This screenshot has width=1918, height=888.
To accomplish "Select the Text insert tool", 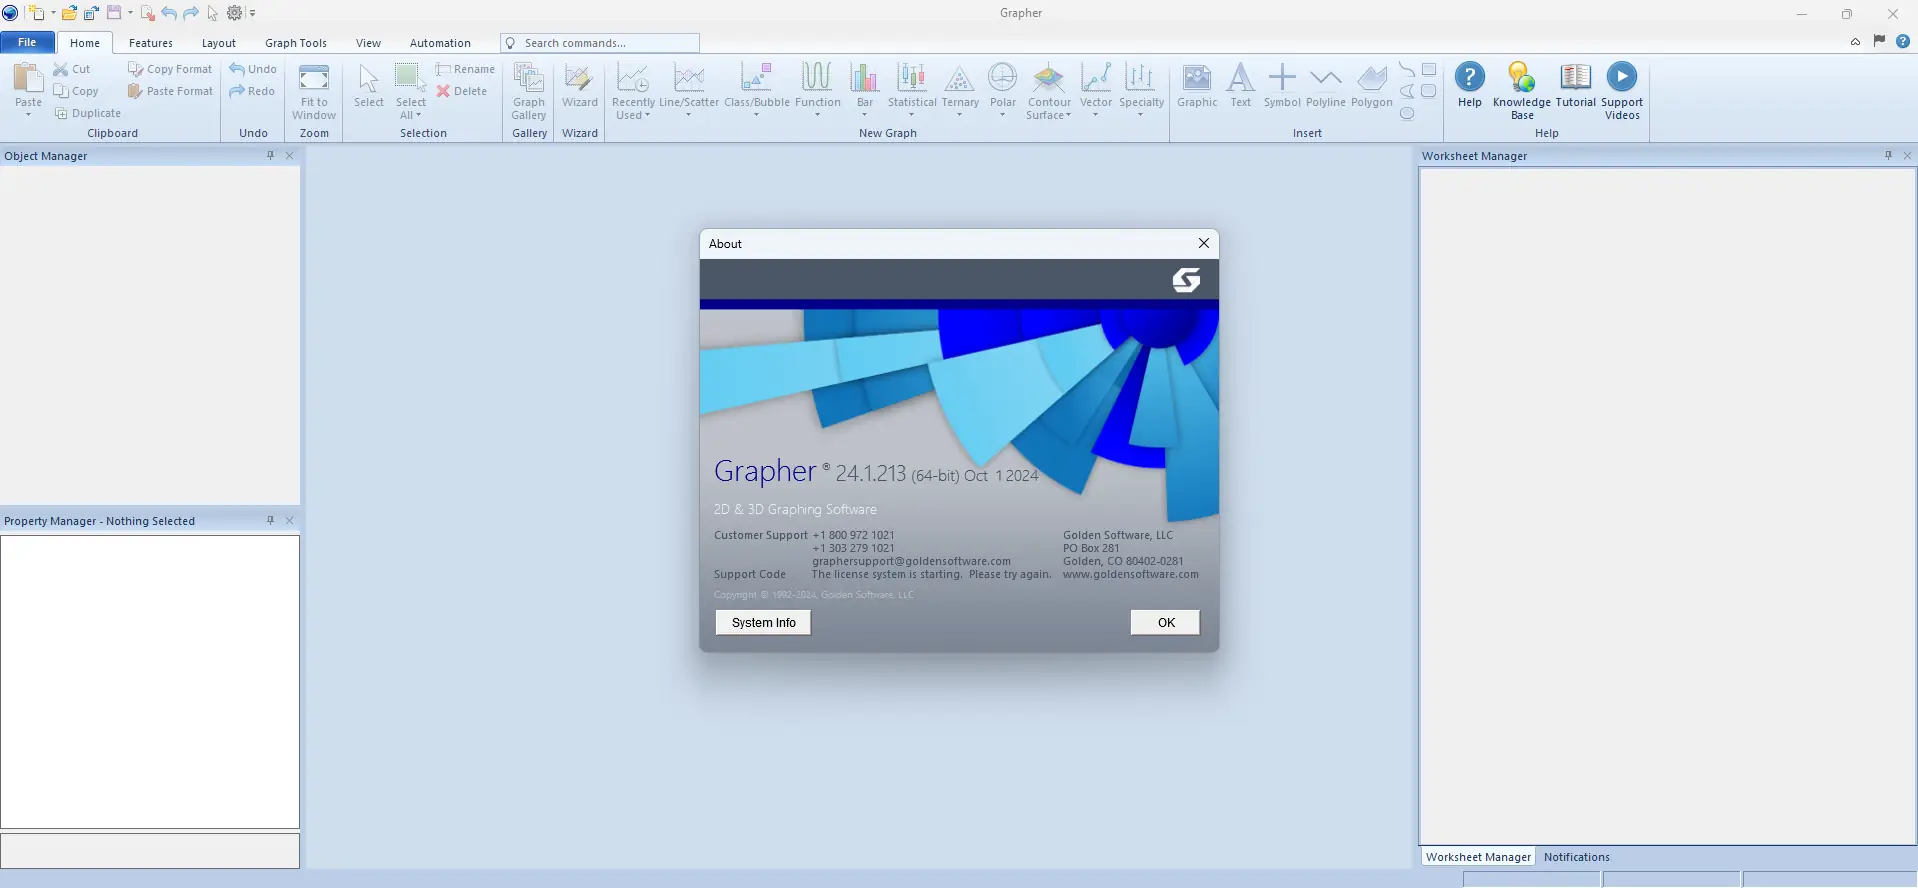I will 1241,85.
